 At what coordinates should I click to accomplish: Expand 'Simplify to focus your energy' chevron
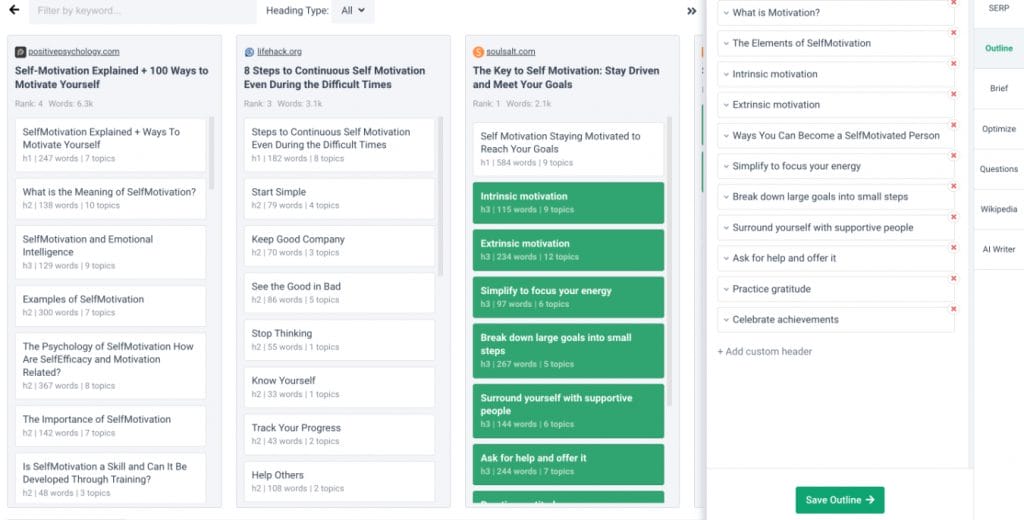point(726,166)
